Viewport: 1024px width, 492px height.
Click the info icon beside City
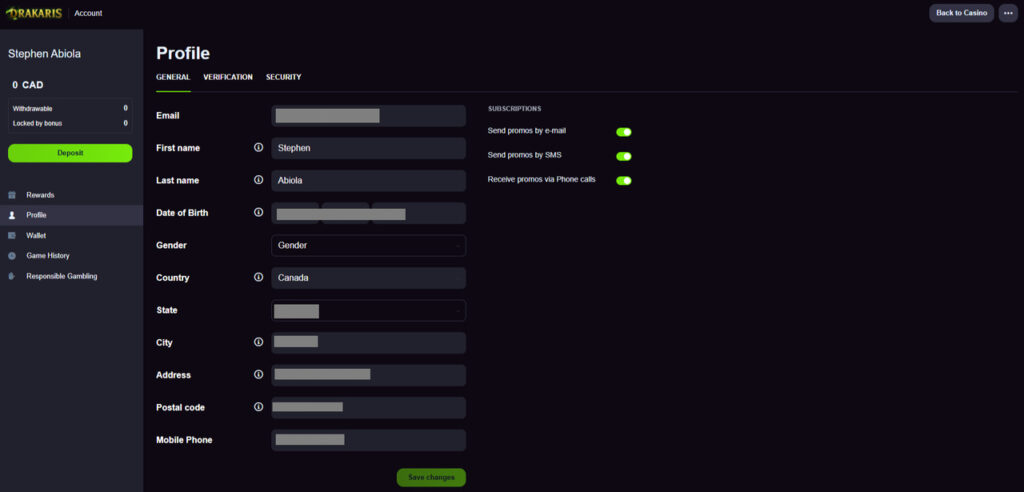259,342
